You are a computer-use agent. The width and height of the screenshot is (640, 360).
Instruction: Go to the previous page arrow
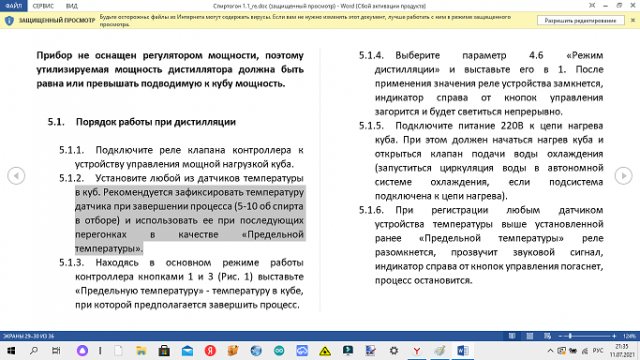[x=16, y=176]
